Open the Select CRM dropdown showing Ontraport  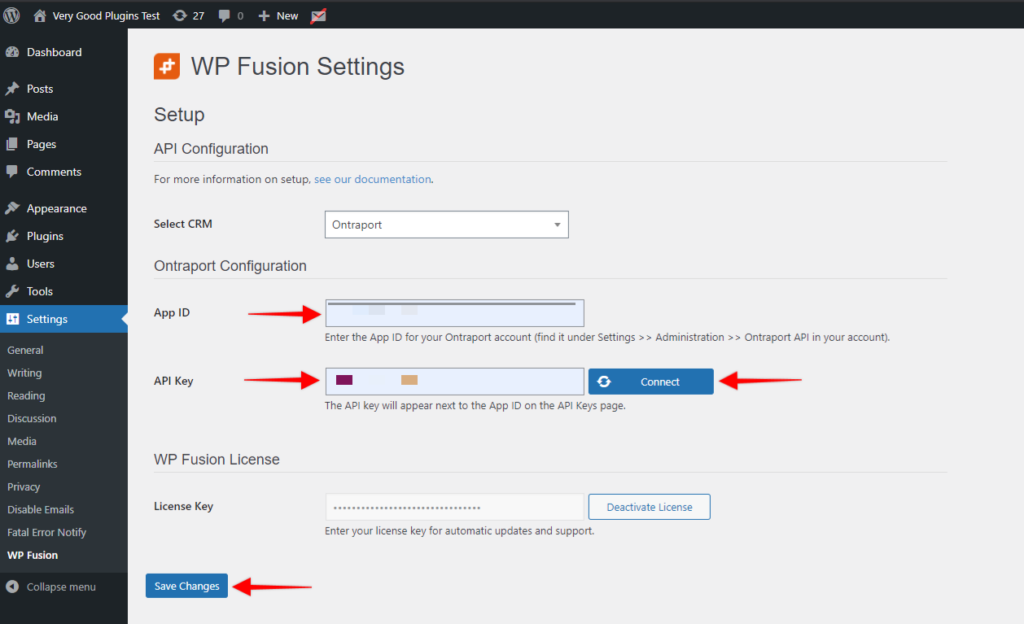447,225
